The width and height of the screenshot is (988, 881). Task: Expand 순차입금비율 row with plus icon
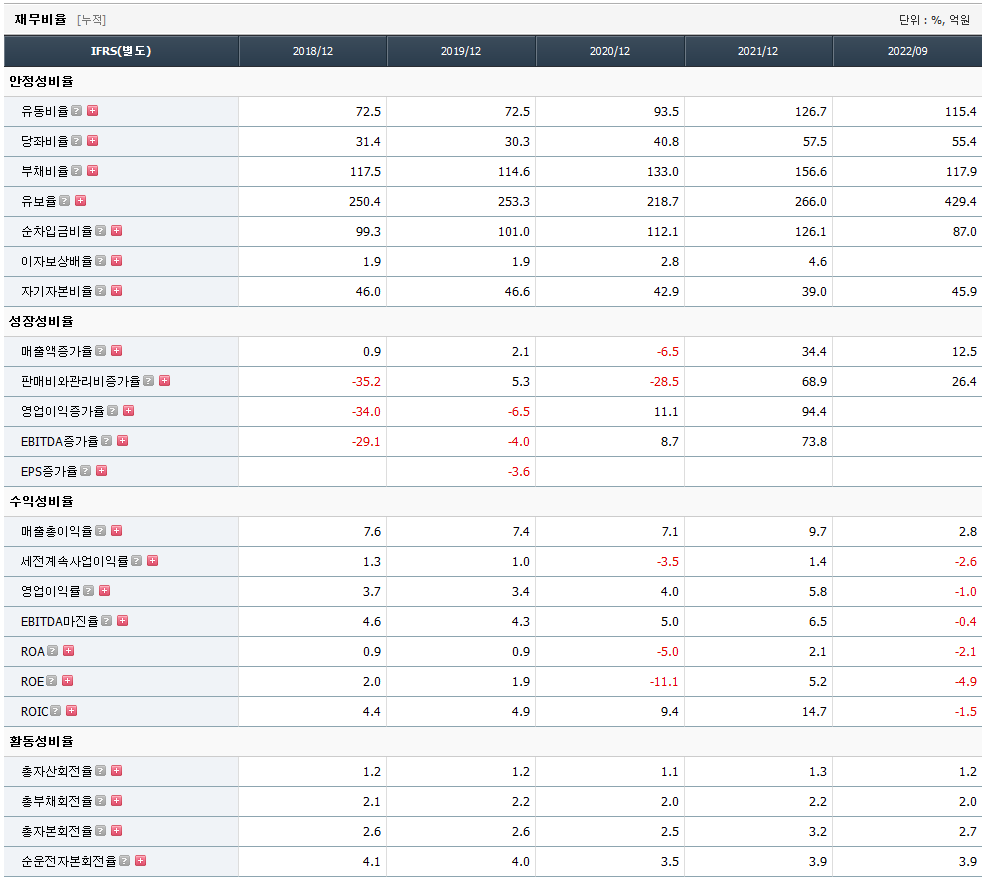point(117,231)
